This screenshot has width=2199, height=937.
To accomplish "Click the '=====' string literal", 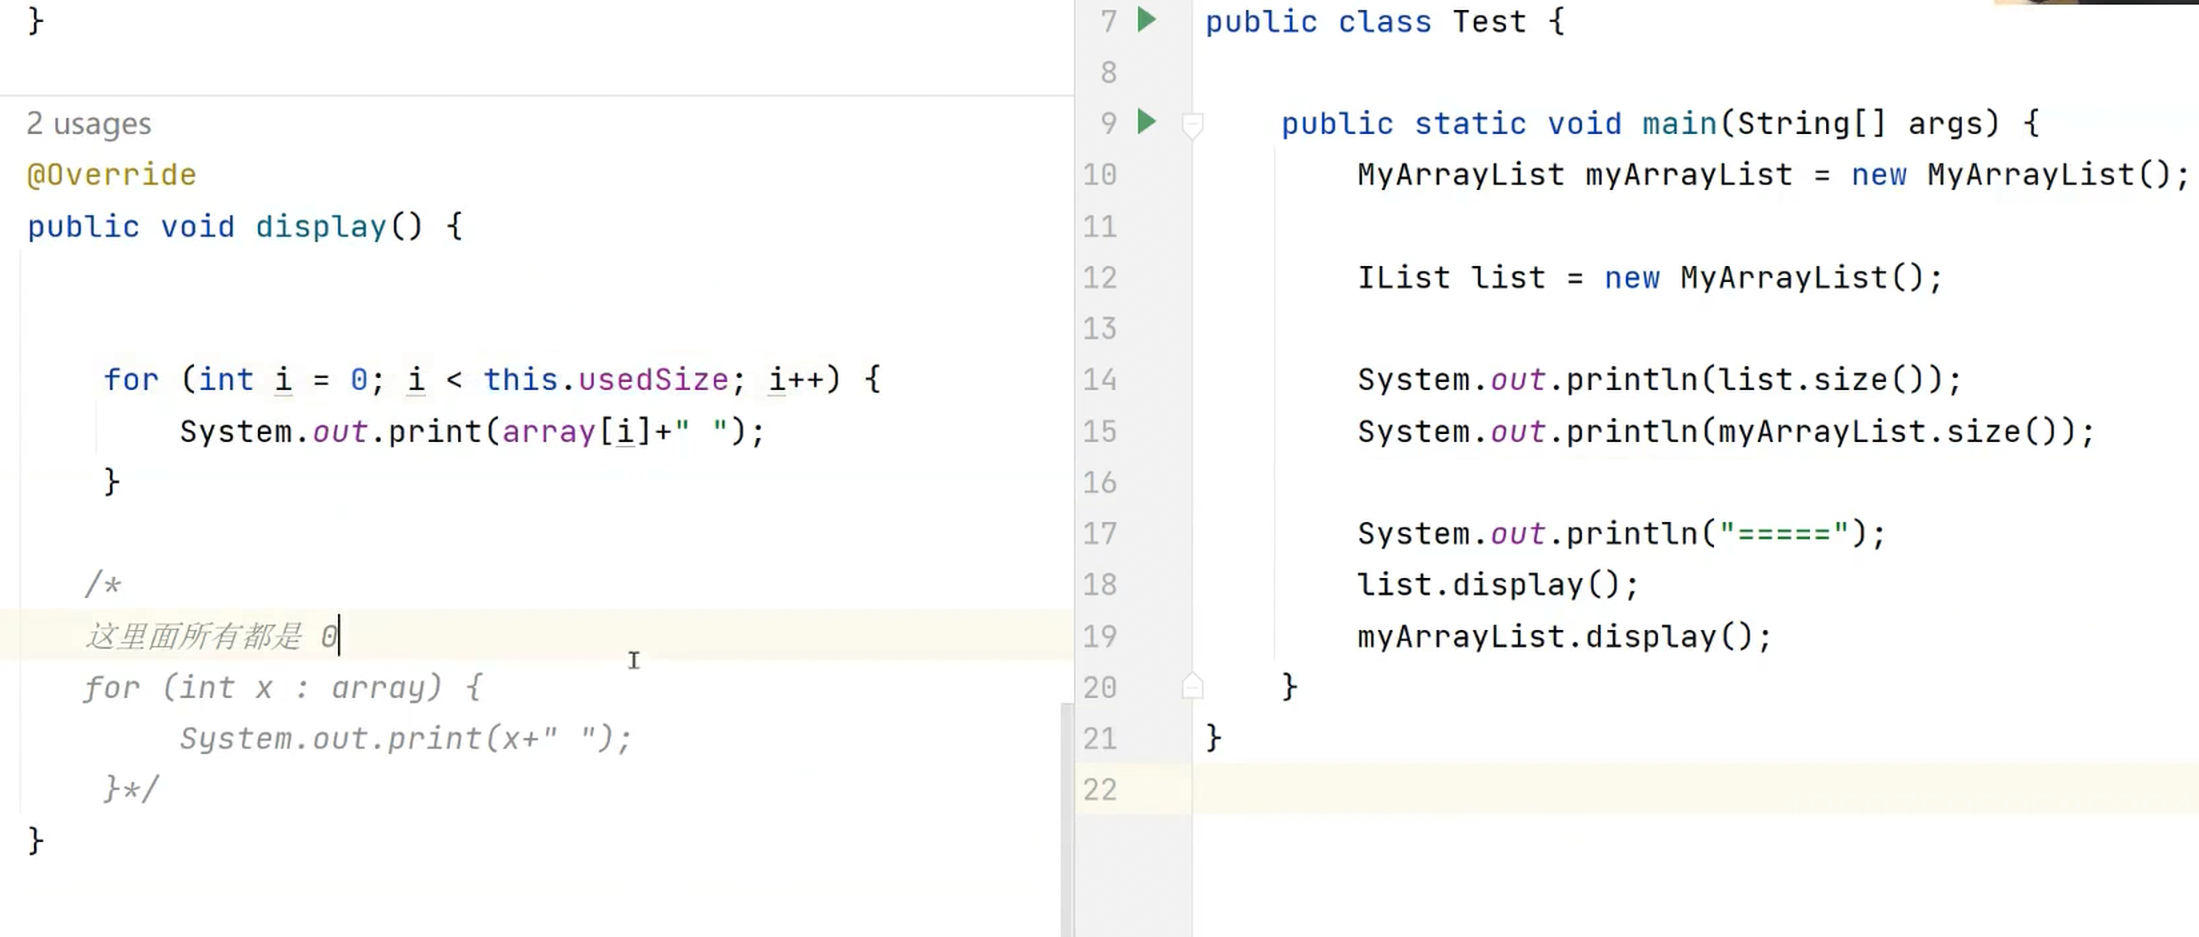I will tap(1785, 534).
